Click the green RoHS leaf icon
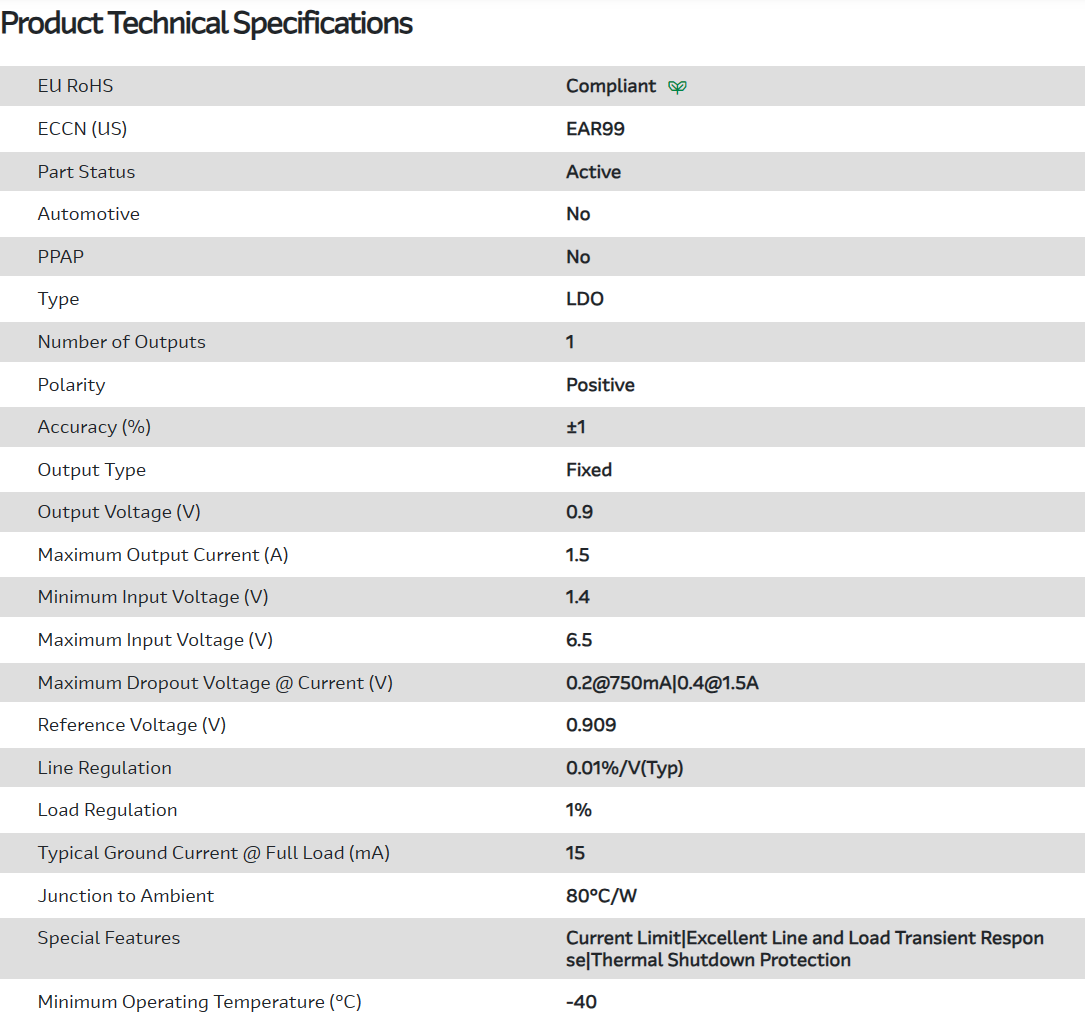 pos(677,87)
